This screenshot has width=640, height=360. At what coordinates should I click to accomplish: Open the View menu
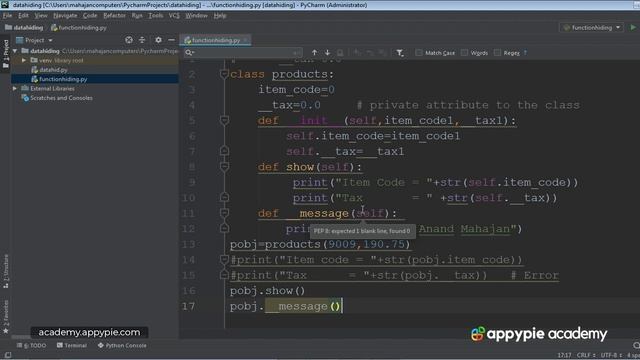pyautogui.click(x=40, y=16)
